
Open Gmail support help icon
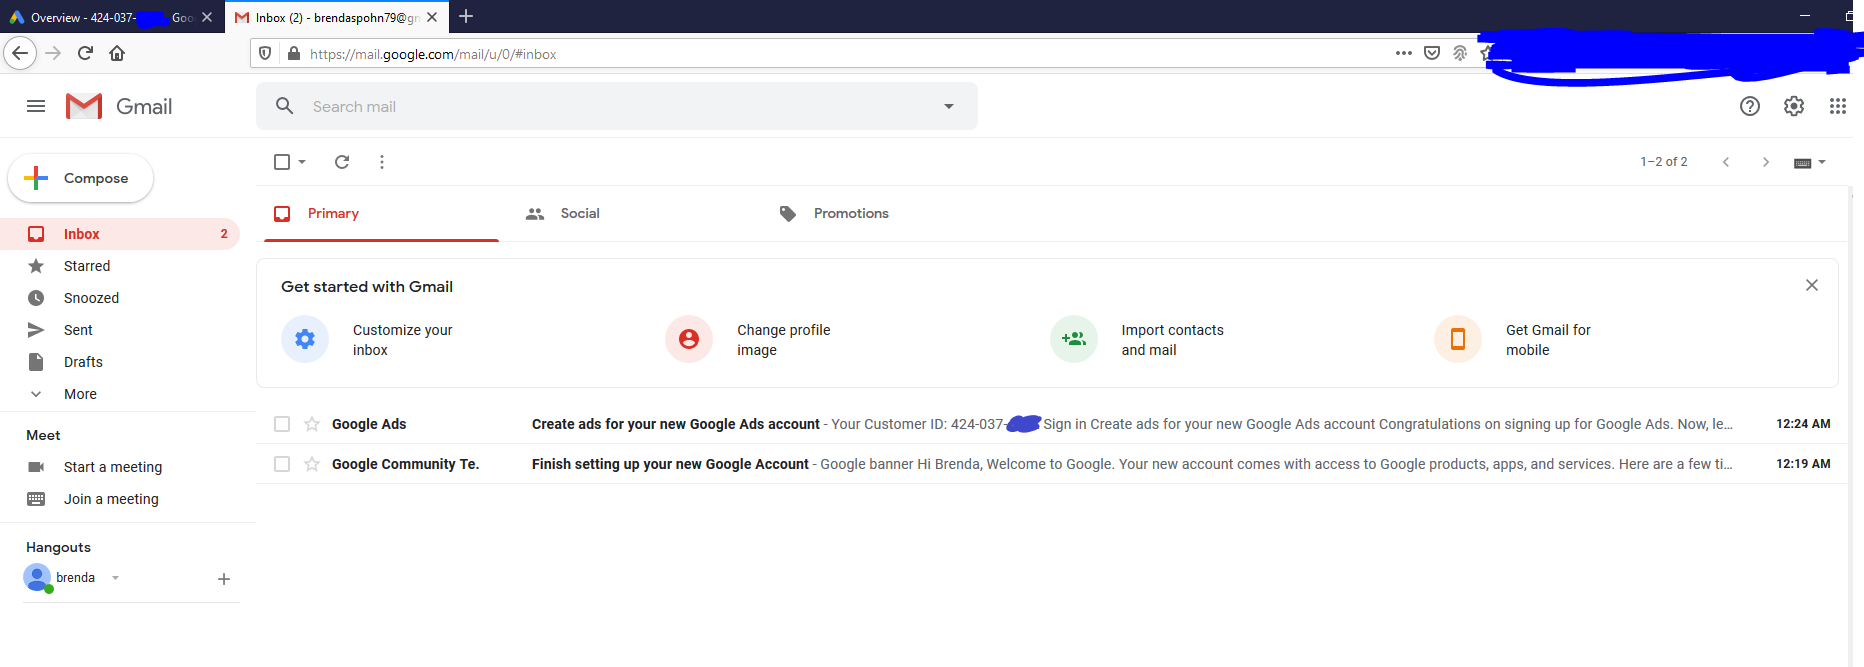click(x=1750, y=106)
